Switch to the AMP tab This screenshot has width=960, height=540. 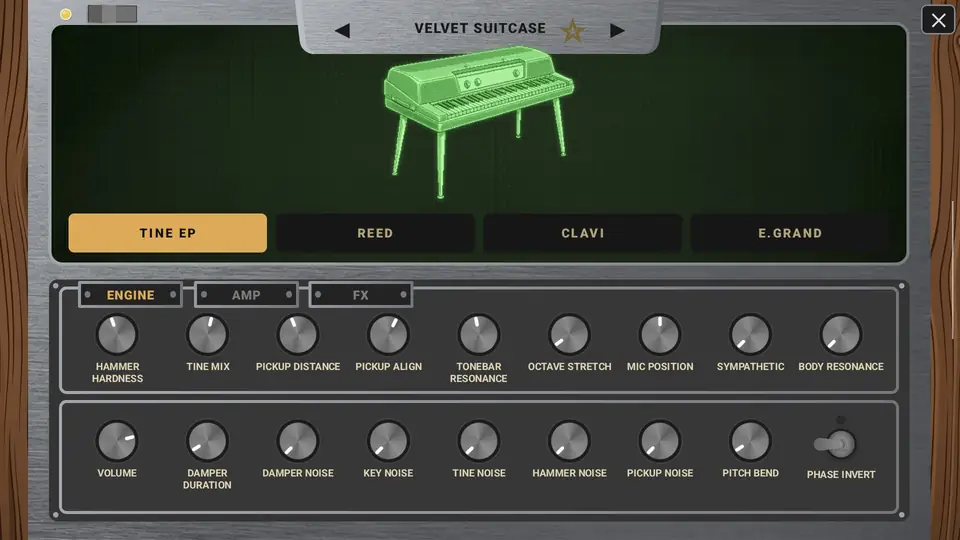point(246,294)
